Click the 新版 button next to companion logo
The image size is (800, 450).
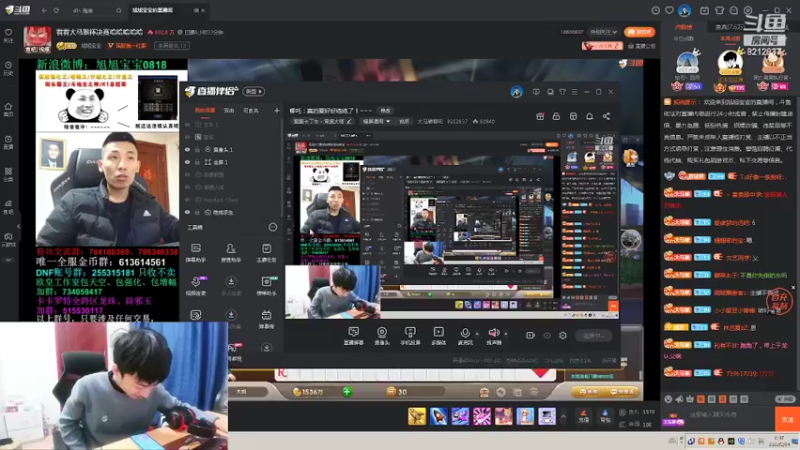pos(254,91)
